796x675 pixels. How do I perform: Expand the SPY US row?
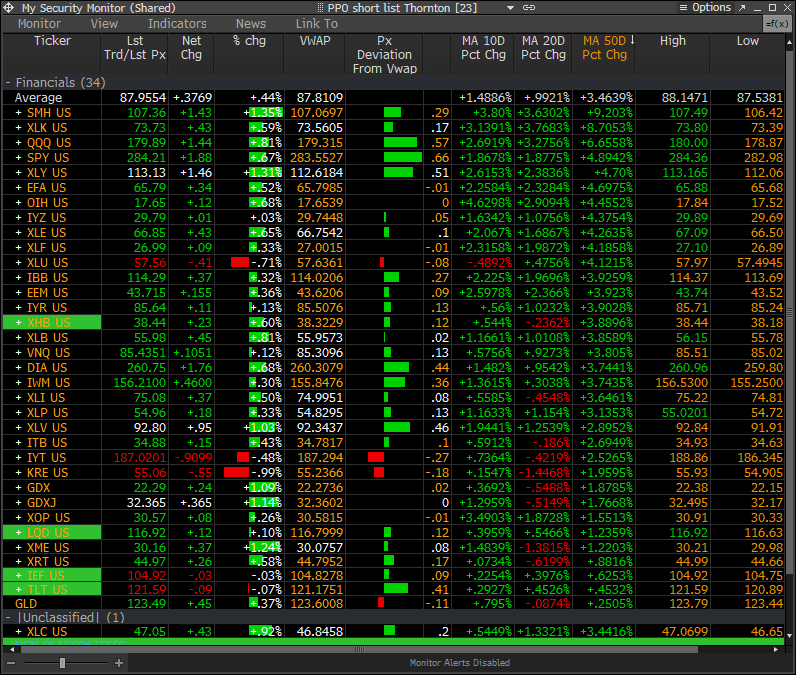pos(19,158)
